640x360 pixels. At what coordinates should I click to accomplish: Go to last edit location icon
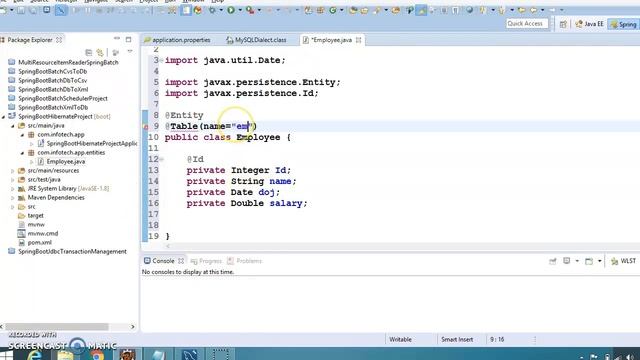click(x=521, y=10)
